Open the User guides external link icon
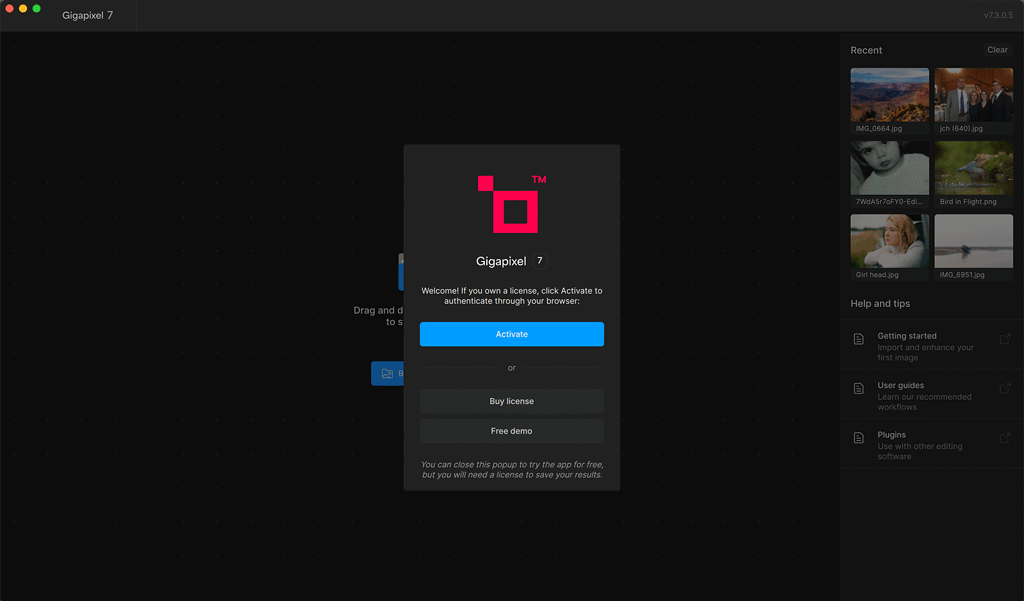 click(x=1005, y=388)
